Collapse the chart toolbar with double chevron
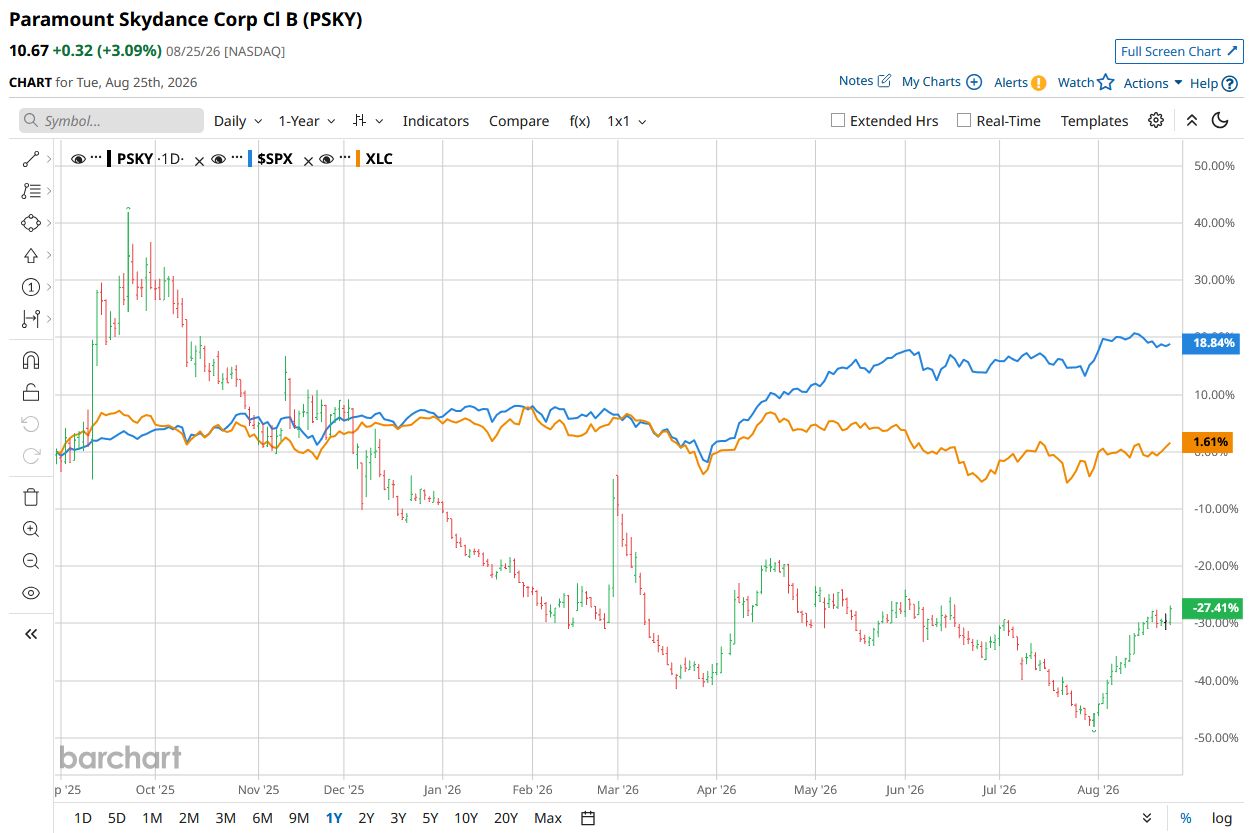 [x=1191, y=120]
